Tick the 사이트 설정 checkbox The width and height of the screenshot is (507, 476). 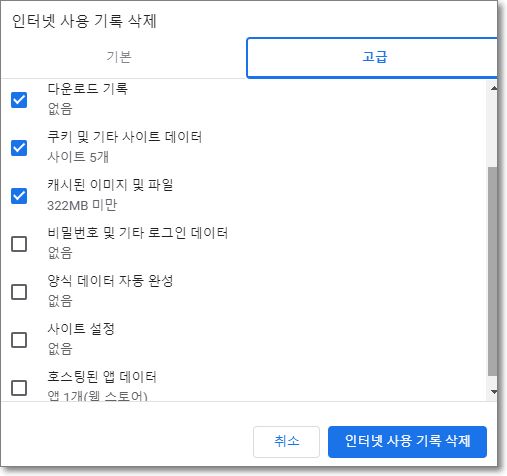(x=19, y=340)
